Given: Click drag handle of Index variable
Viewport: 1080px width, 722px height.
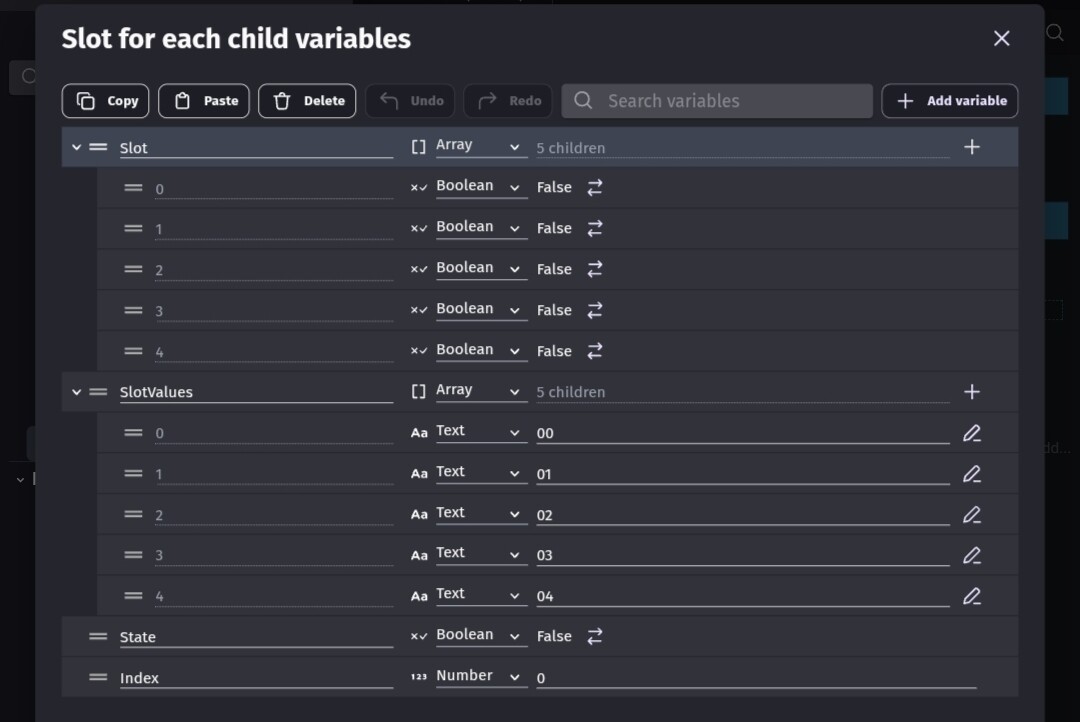Looking at the screenshot, I should (98, 677).
